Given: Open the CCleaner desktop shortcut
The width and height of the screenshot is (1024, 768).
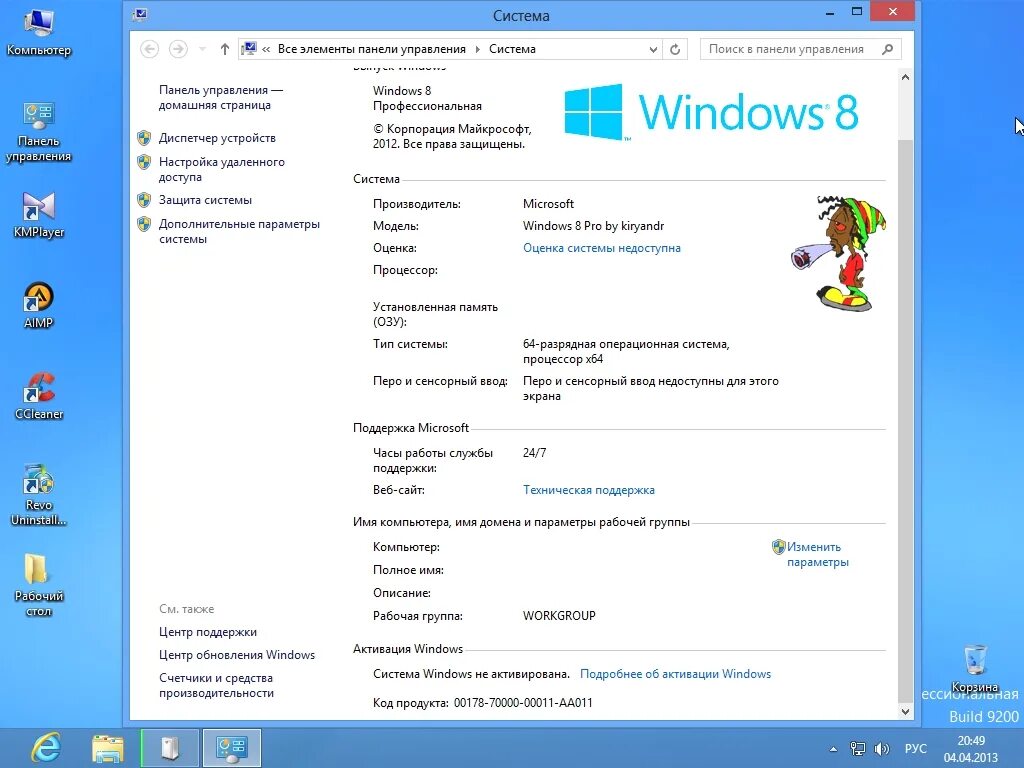Looking at the screenshot, I should [x=39, y=396].
